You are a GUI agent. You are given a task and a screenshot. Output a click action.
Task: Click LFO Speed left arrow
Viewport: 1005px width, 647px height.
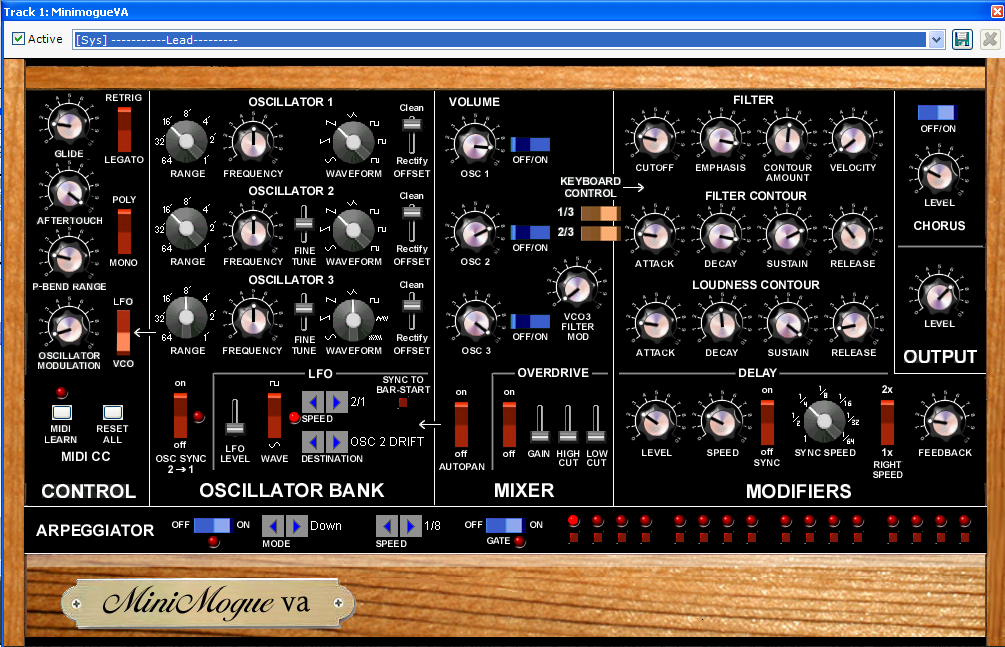coord(313,402)
